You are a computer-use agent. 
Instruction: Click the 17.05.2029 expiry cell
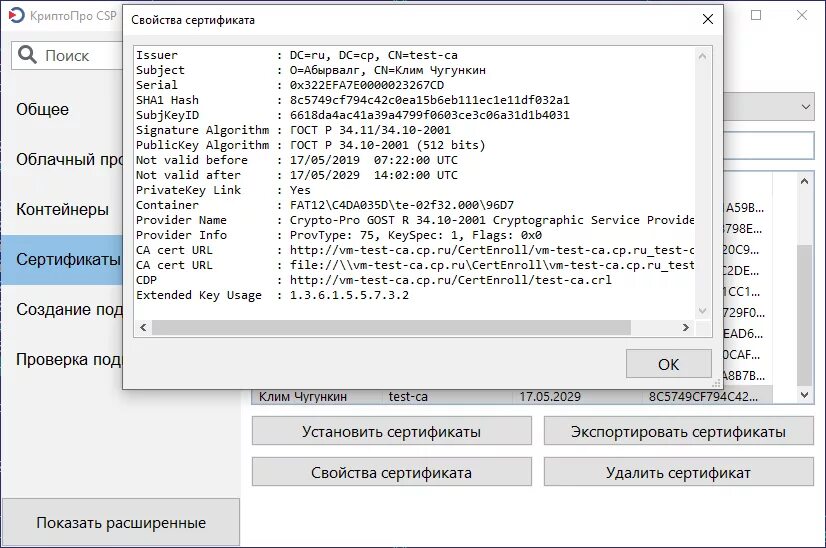pyautogui.click(x=550, y=396)
